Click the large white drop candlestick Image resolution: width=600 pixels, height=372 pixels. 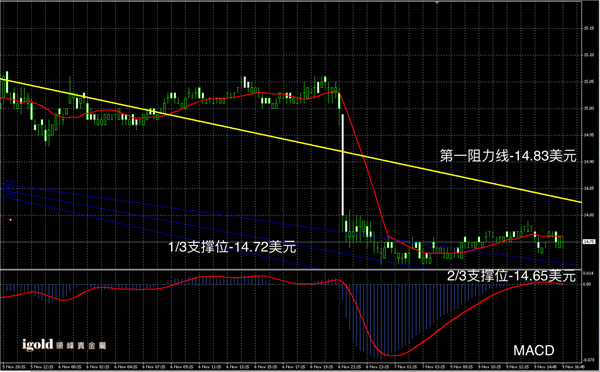point(342,165)
